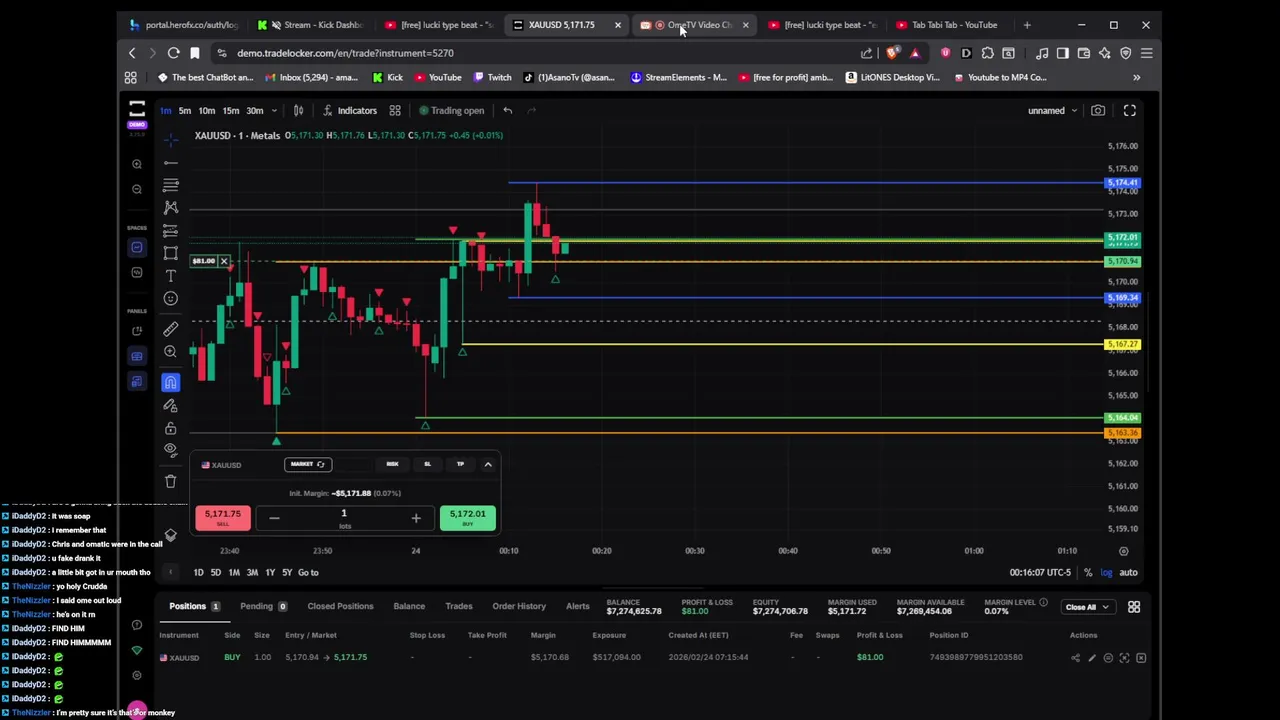The height and width of the screenshot is (720, 1280).
Task: Close the $81.00 position marker on chart
Action: click(x=224, y=261)
